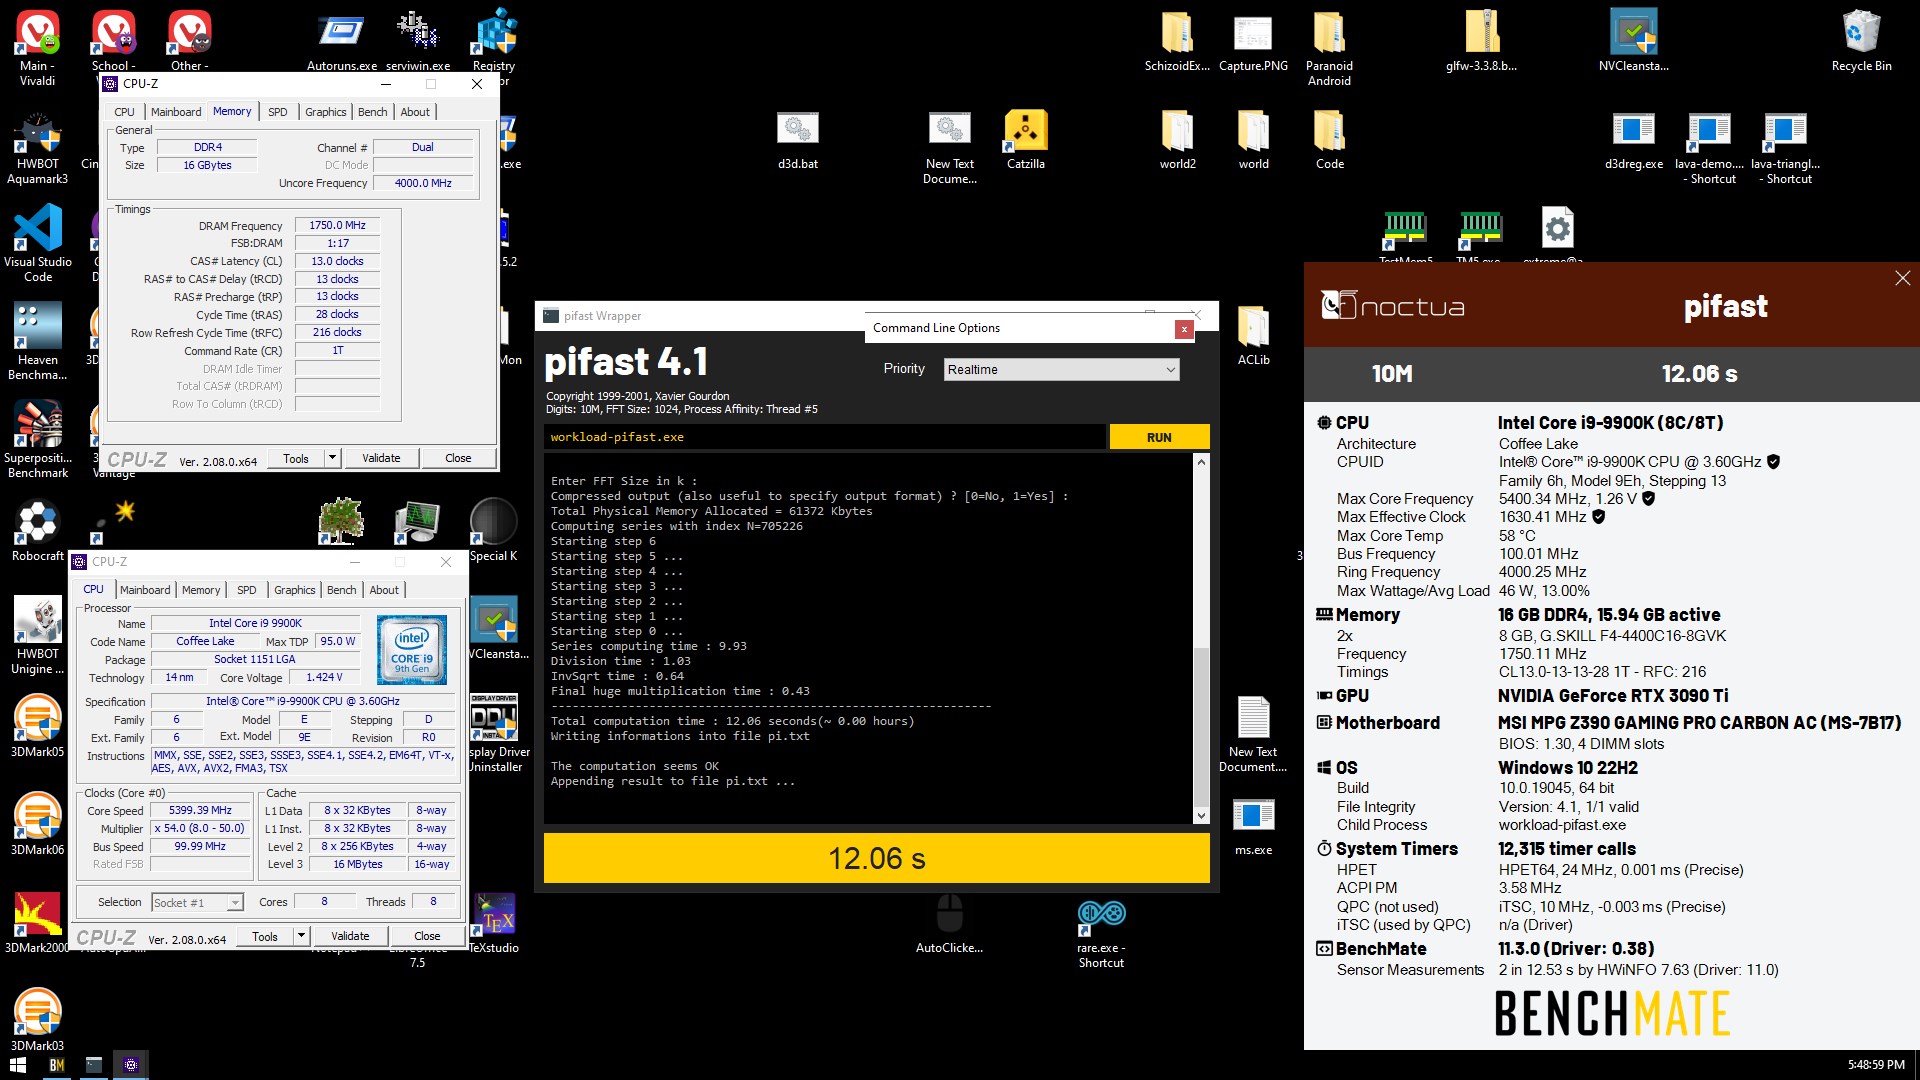The width and height of the screenshot is (1920, 1080).
Task: Open the glfw-3.3.8 zip archive
Action: click(x=1482, y=42)
